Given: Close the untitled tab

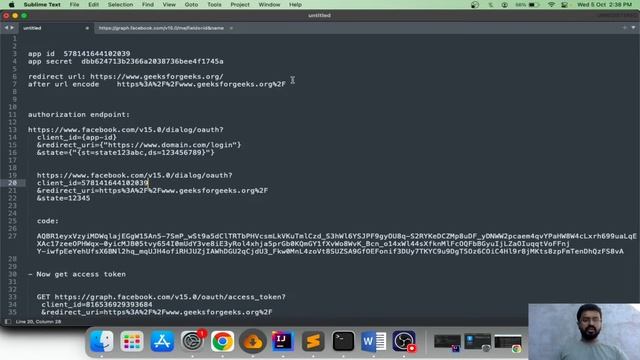Looking at the screenshot, I should click(87, 28).
